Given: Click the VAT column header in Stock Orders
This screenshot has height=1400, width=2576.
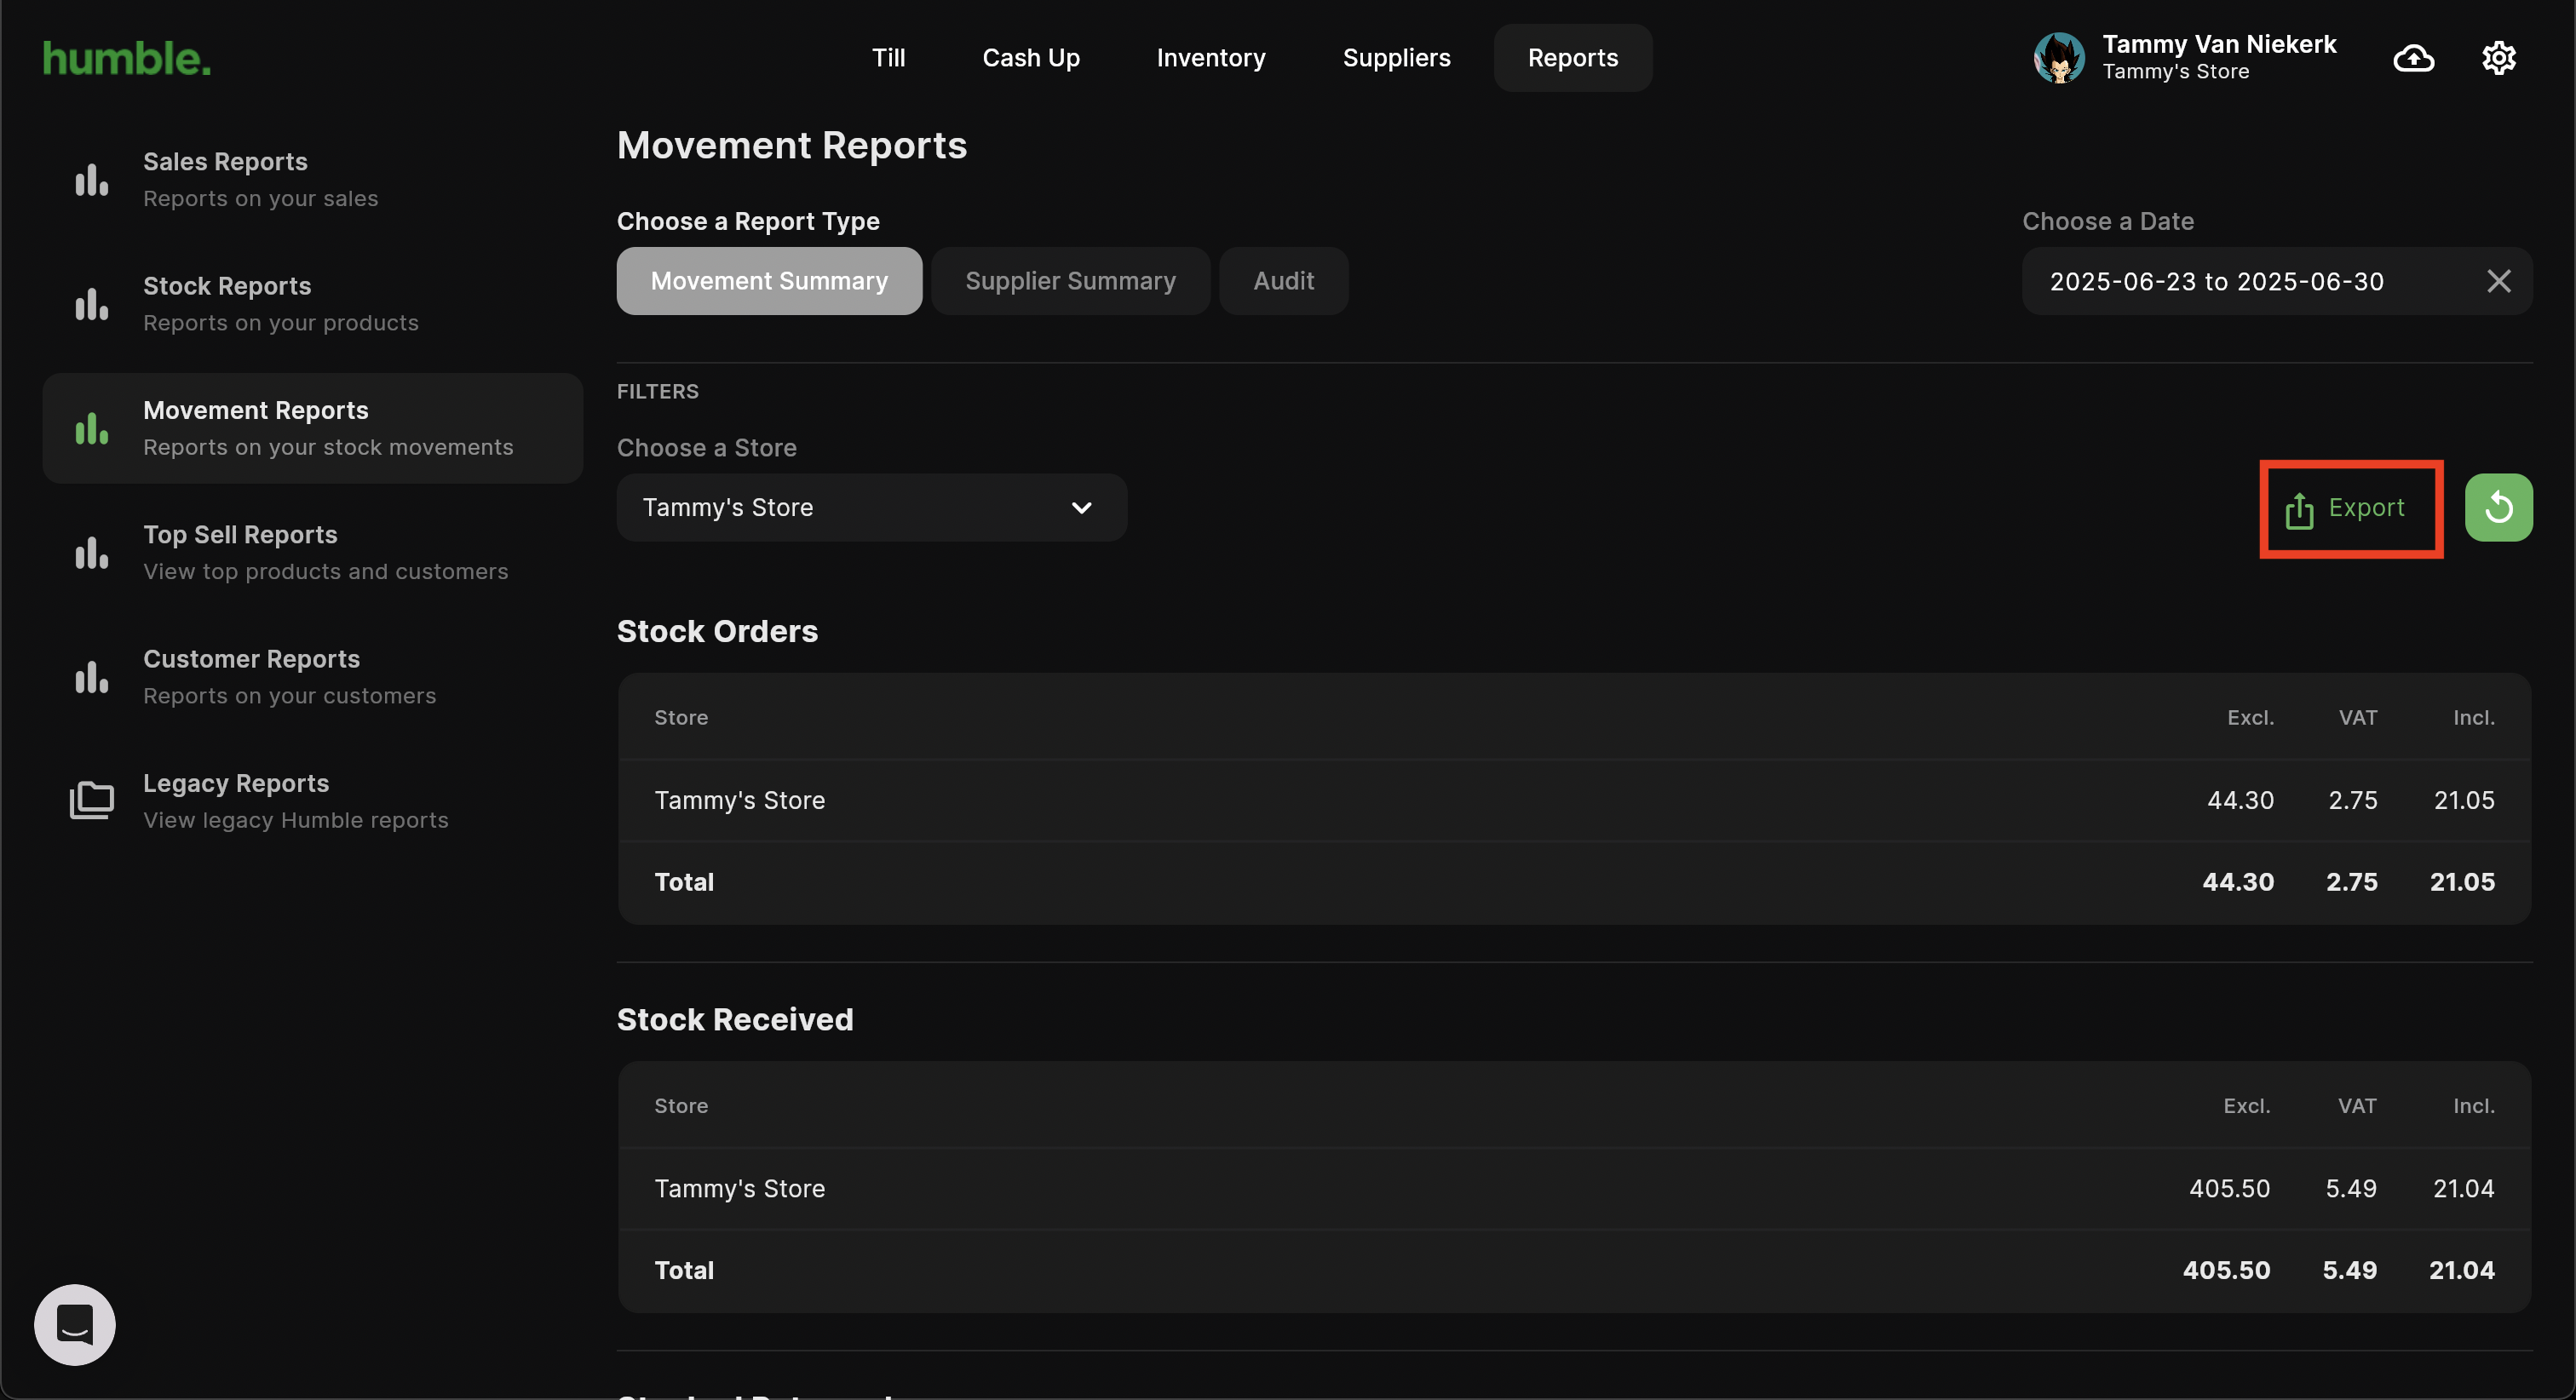Looking at the screenshot, I should coord(2357,717).
